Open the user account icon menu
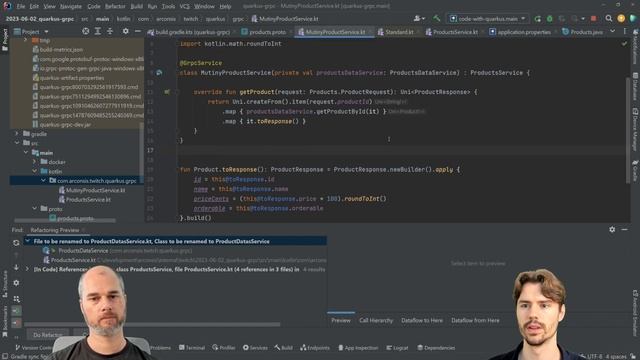Image resolution: width=640 pixels, height=360 pixels. tap(419, 18)
